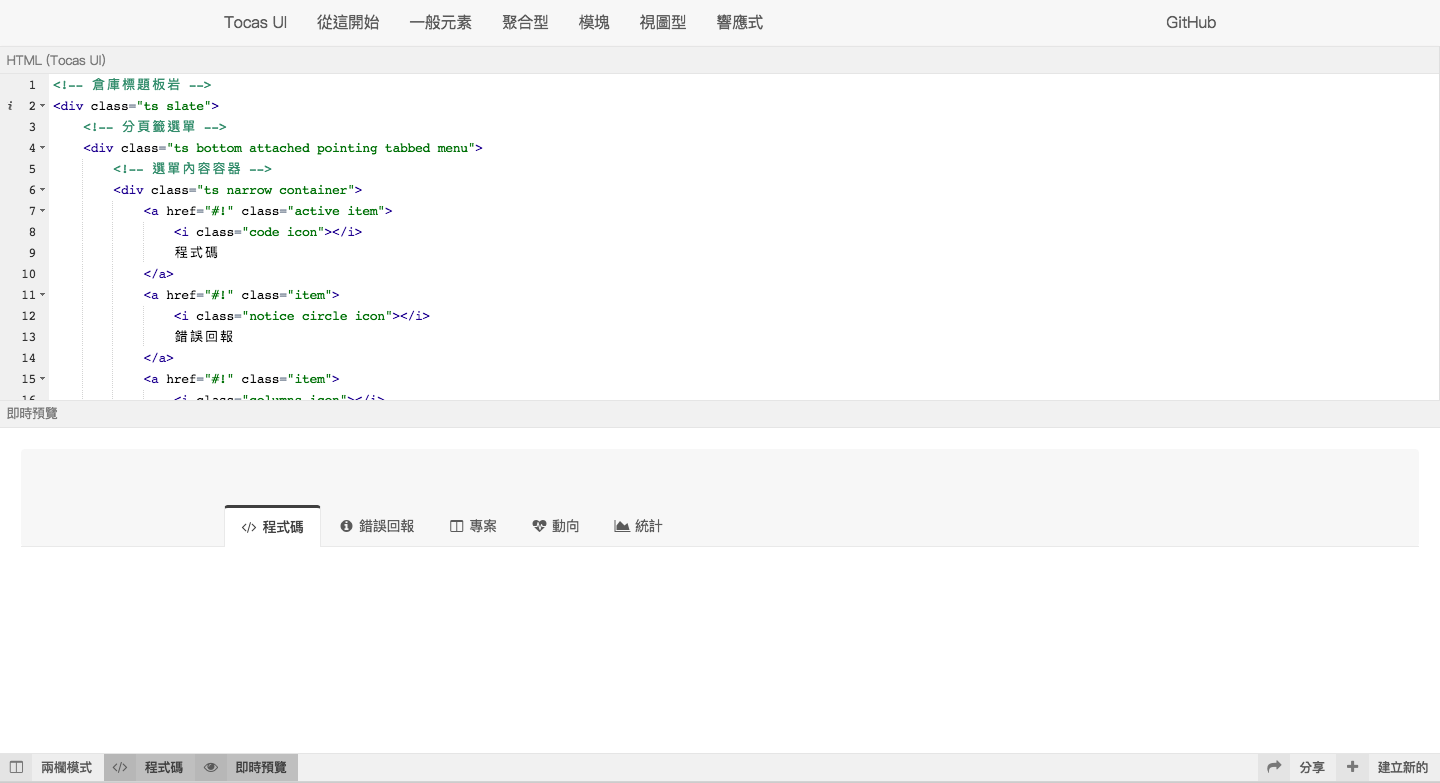Click the area chart icon on 統計 tab
1440x783 pixels.
pos(622,526)
